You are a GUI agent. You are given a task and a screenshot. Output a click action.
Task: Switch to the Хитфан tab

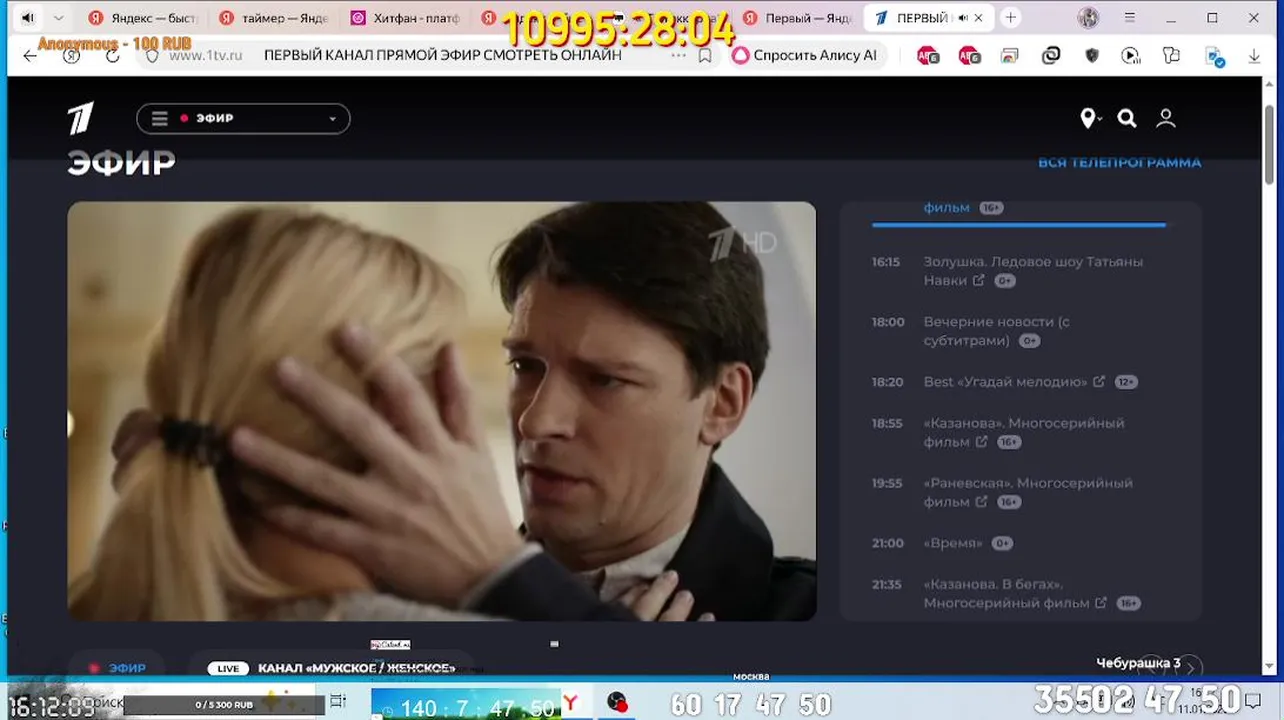[406, 18]
